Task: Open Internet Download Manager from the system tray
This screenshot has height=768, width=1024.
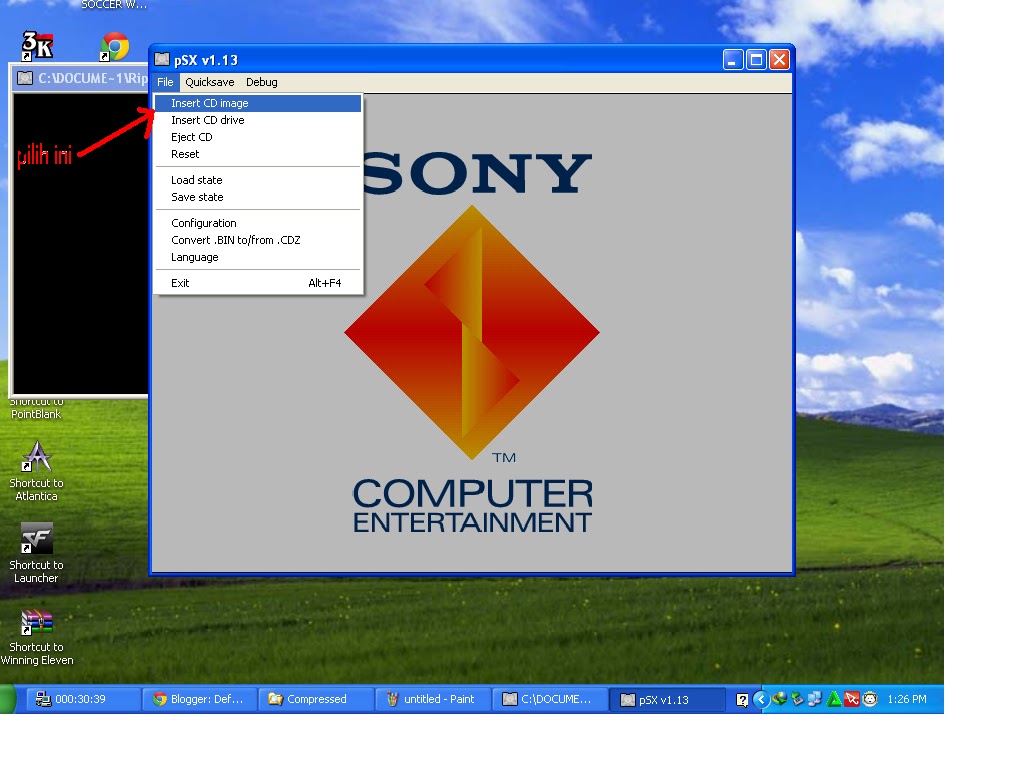Action: coord(779,699)
